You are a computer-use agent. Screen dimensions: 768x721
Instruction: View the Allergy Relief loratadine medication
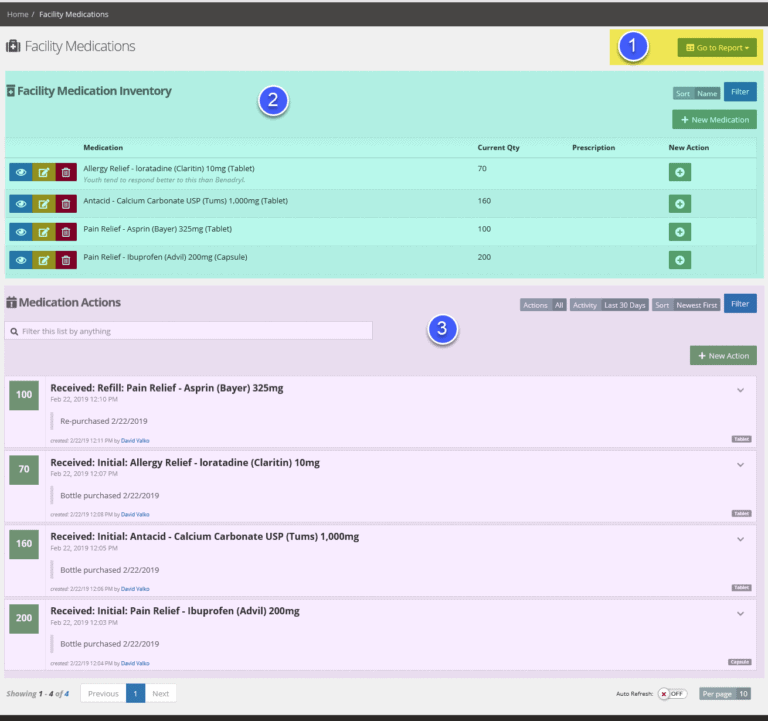pos(21,172)
